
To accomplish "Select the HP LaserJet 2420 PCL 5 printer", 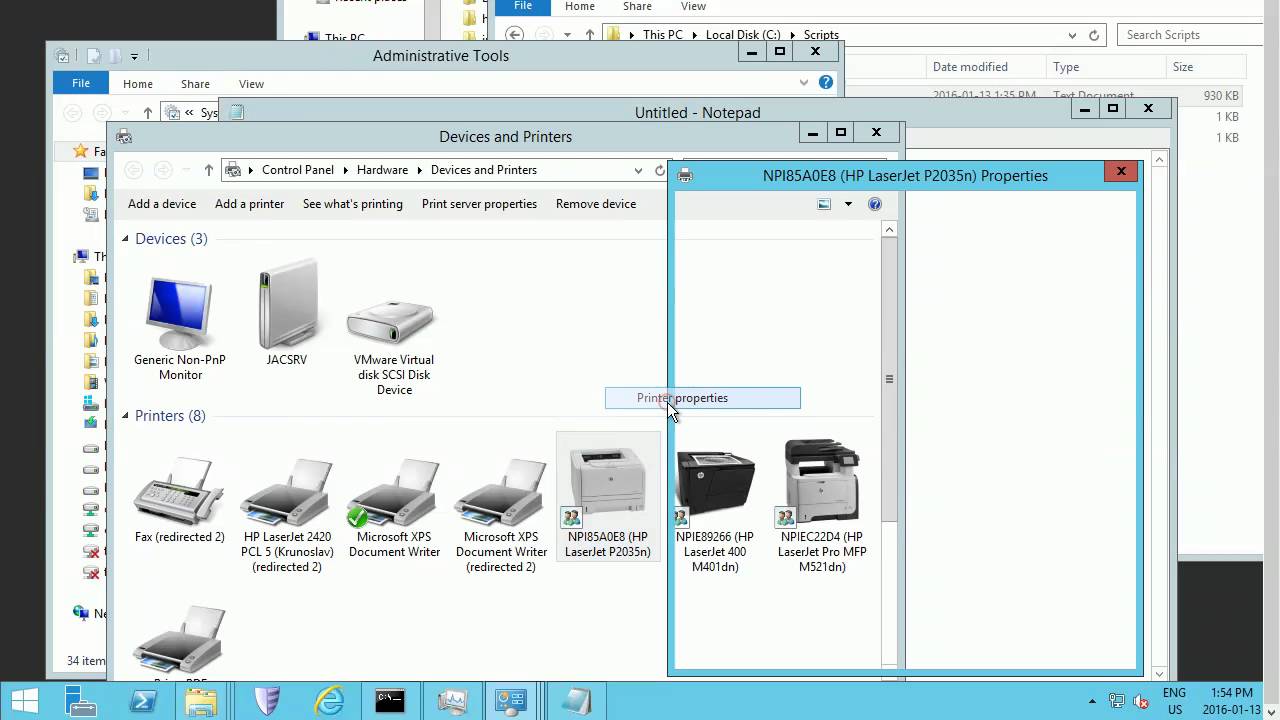I will tap(287, 515).
